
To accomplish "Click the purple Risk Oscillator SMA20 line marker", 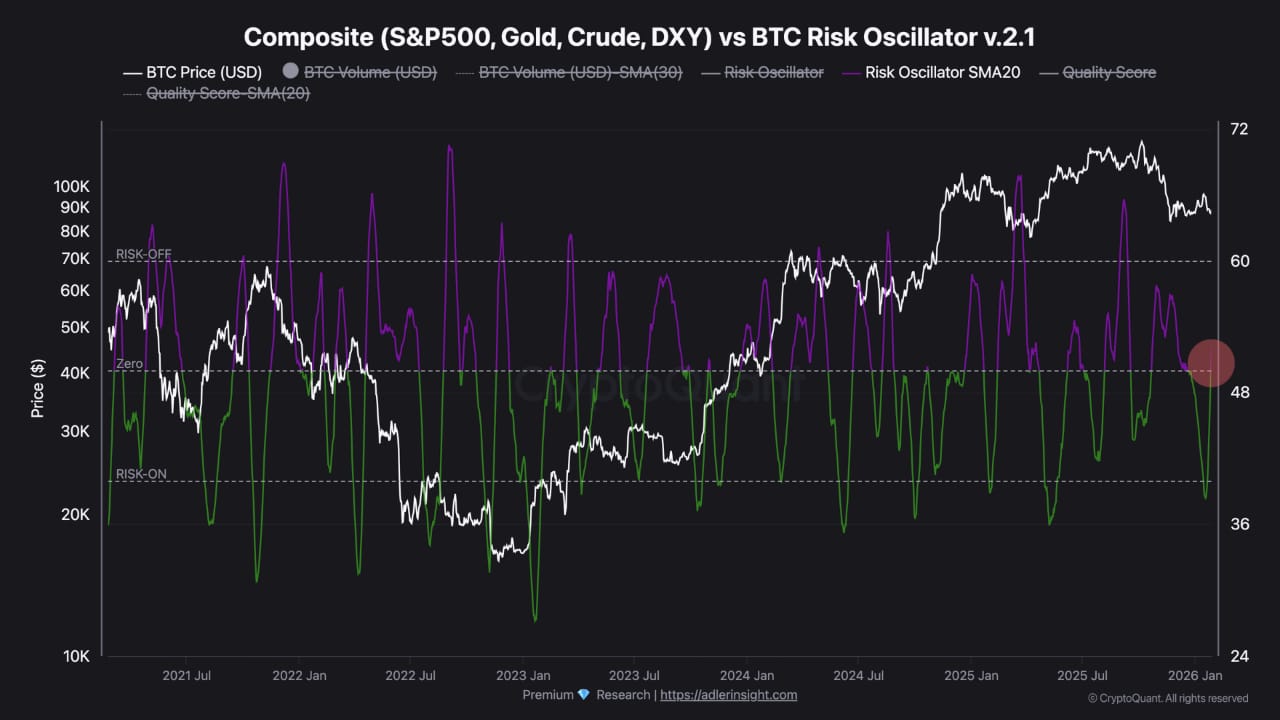I will tap(851, 73).
